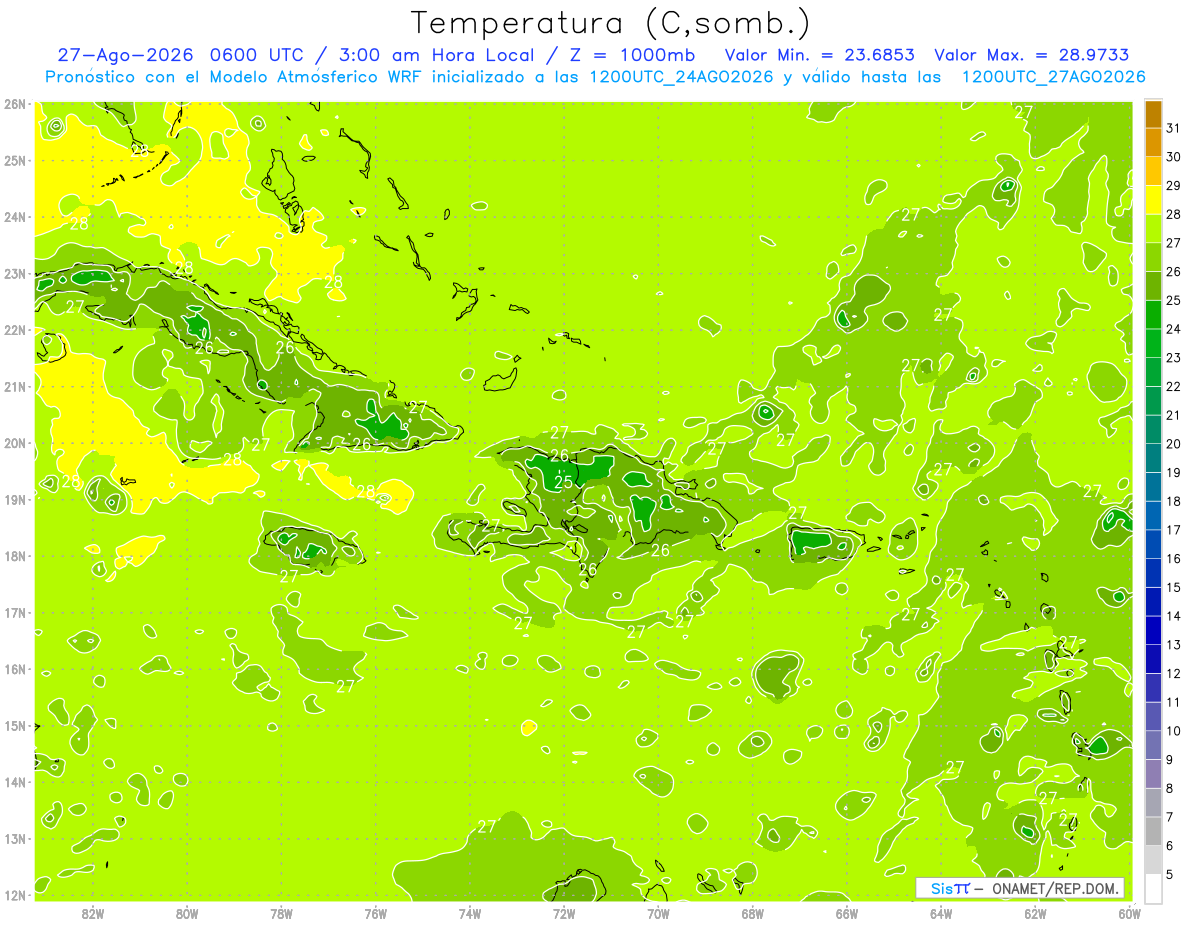Image resolution: width=1200 pixels, height=927 pixels.
Task: Click the '76W' longitude axis label
Action: point(376,913)
